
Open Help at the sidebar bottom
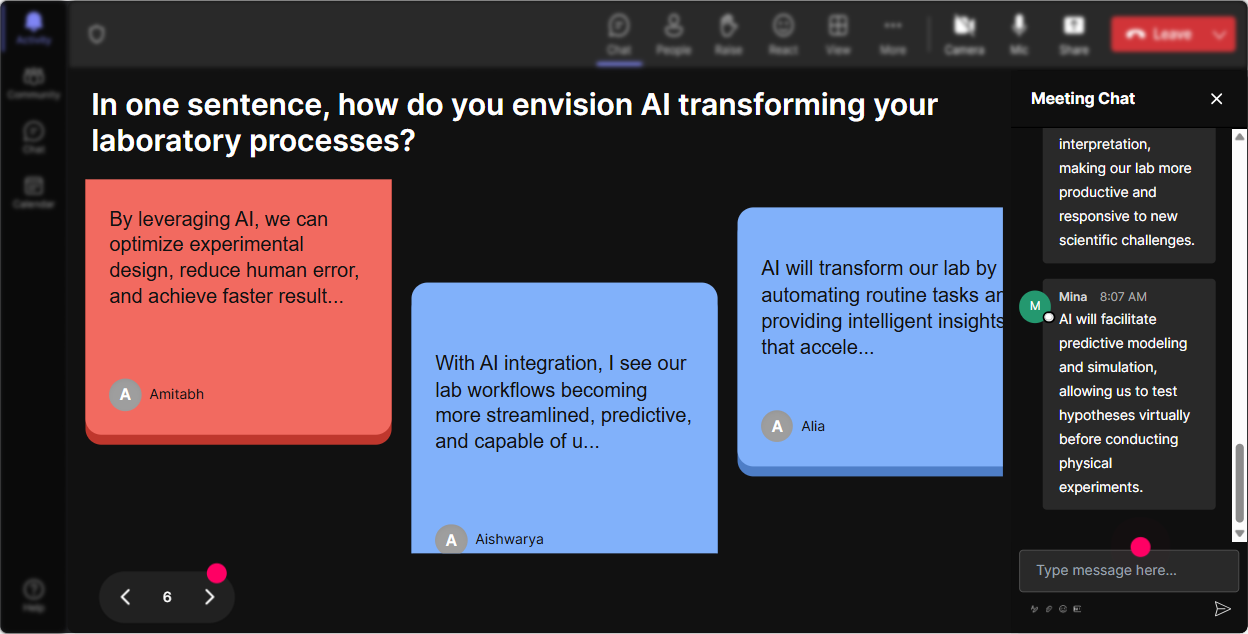[x=33, y=594]
